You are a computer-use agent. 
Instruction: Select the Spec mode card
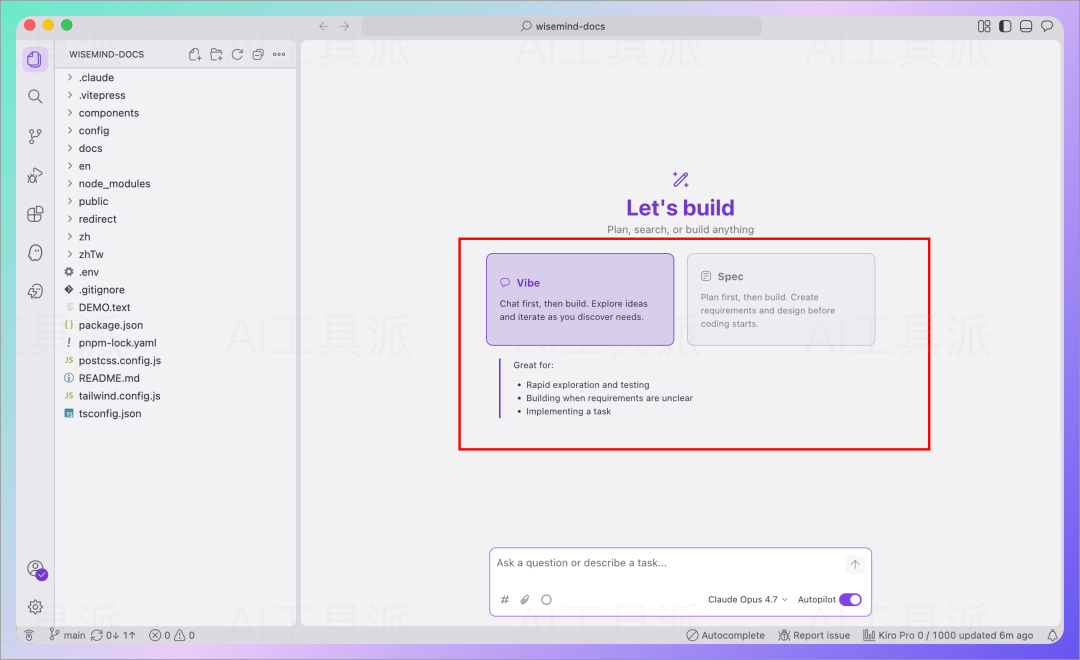pos(781,300)
